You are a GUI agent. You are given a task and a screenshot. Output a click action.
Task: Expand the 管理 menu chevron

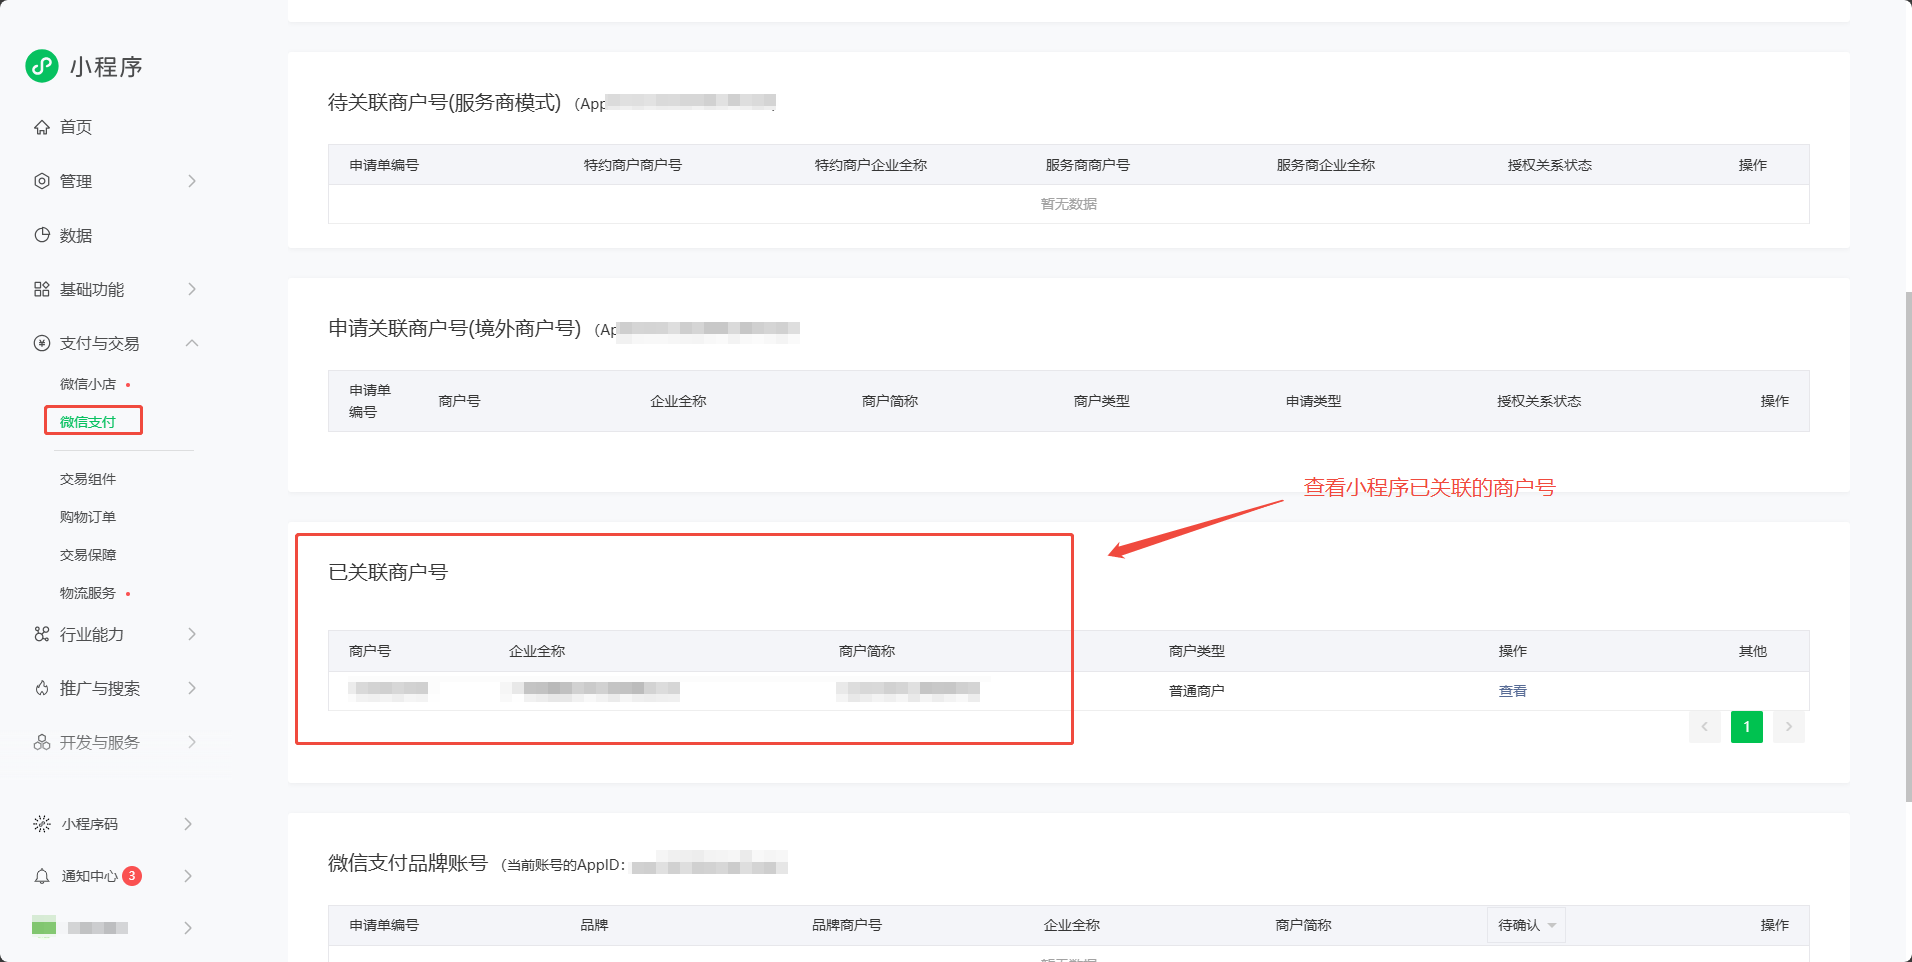pyautogui.click(x=191, y=181)
